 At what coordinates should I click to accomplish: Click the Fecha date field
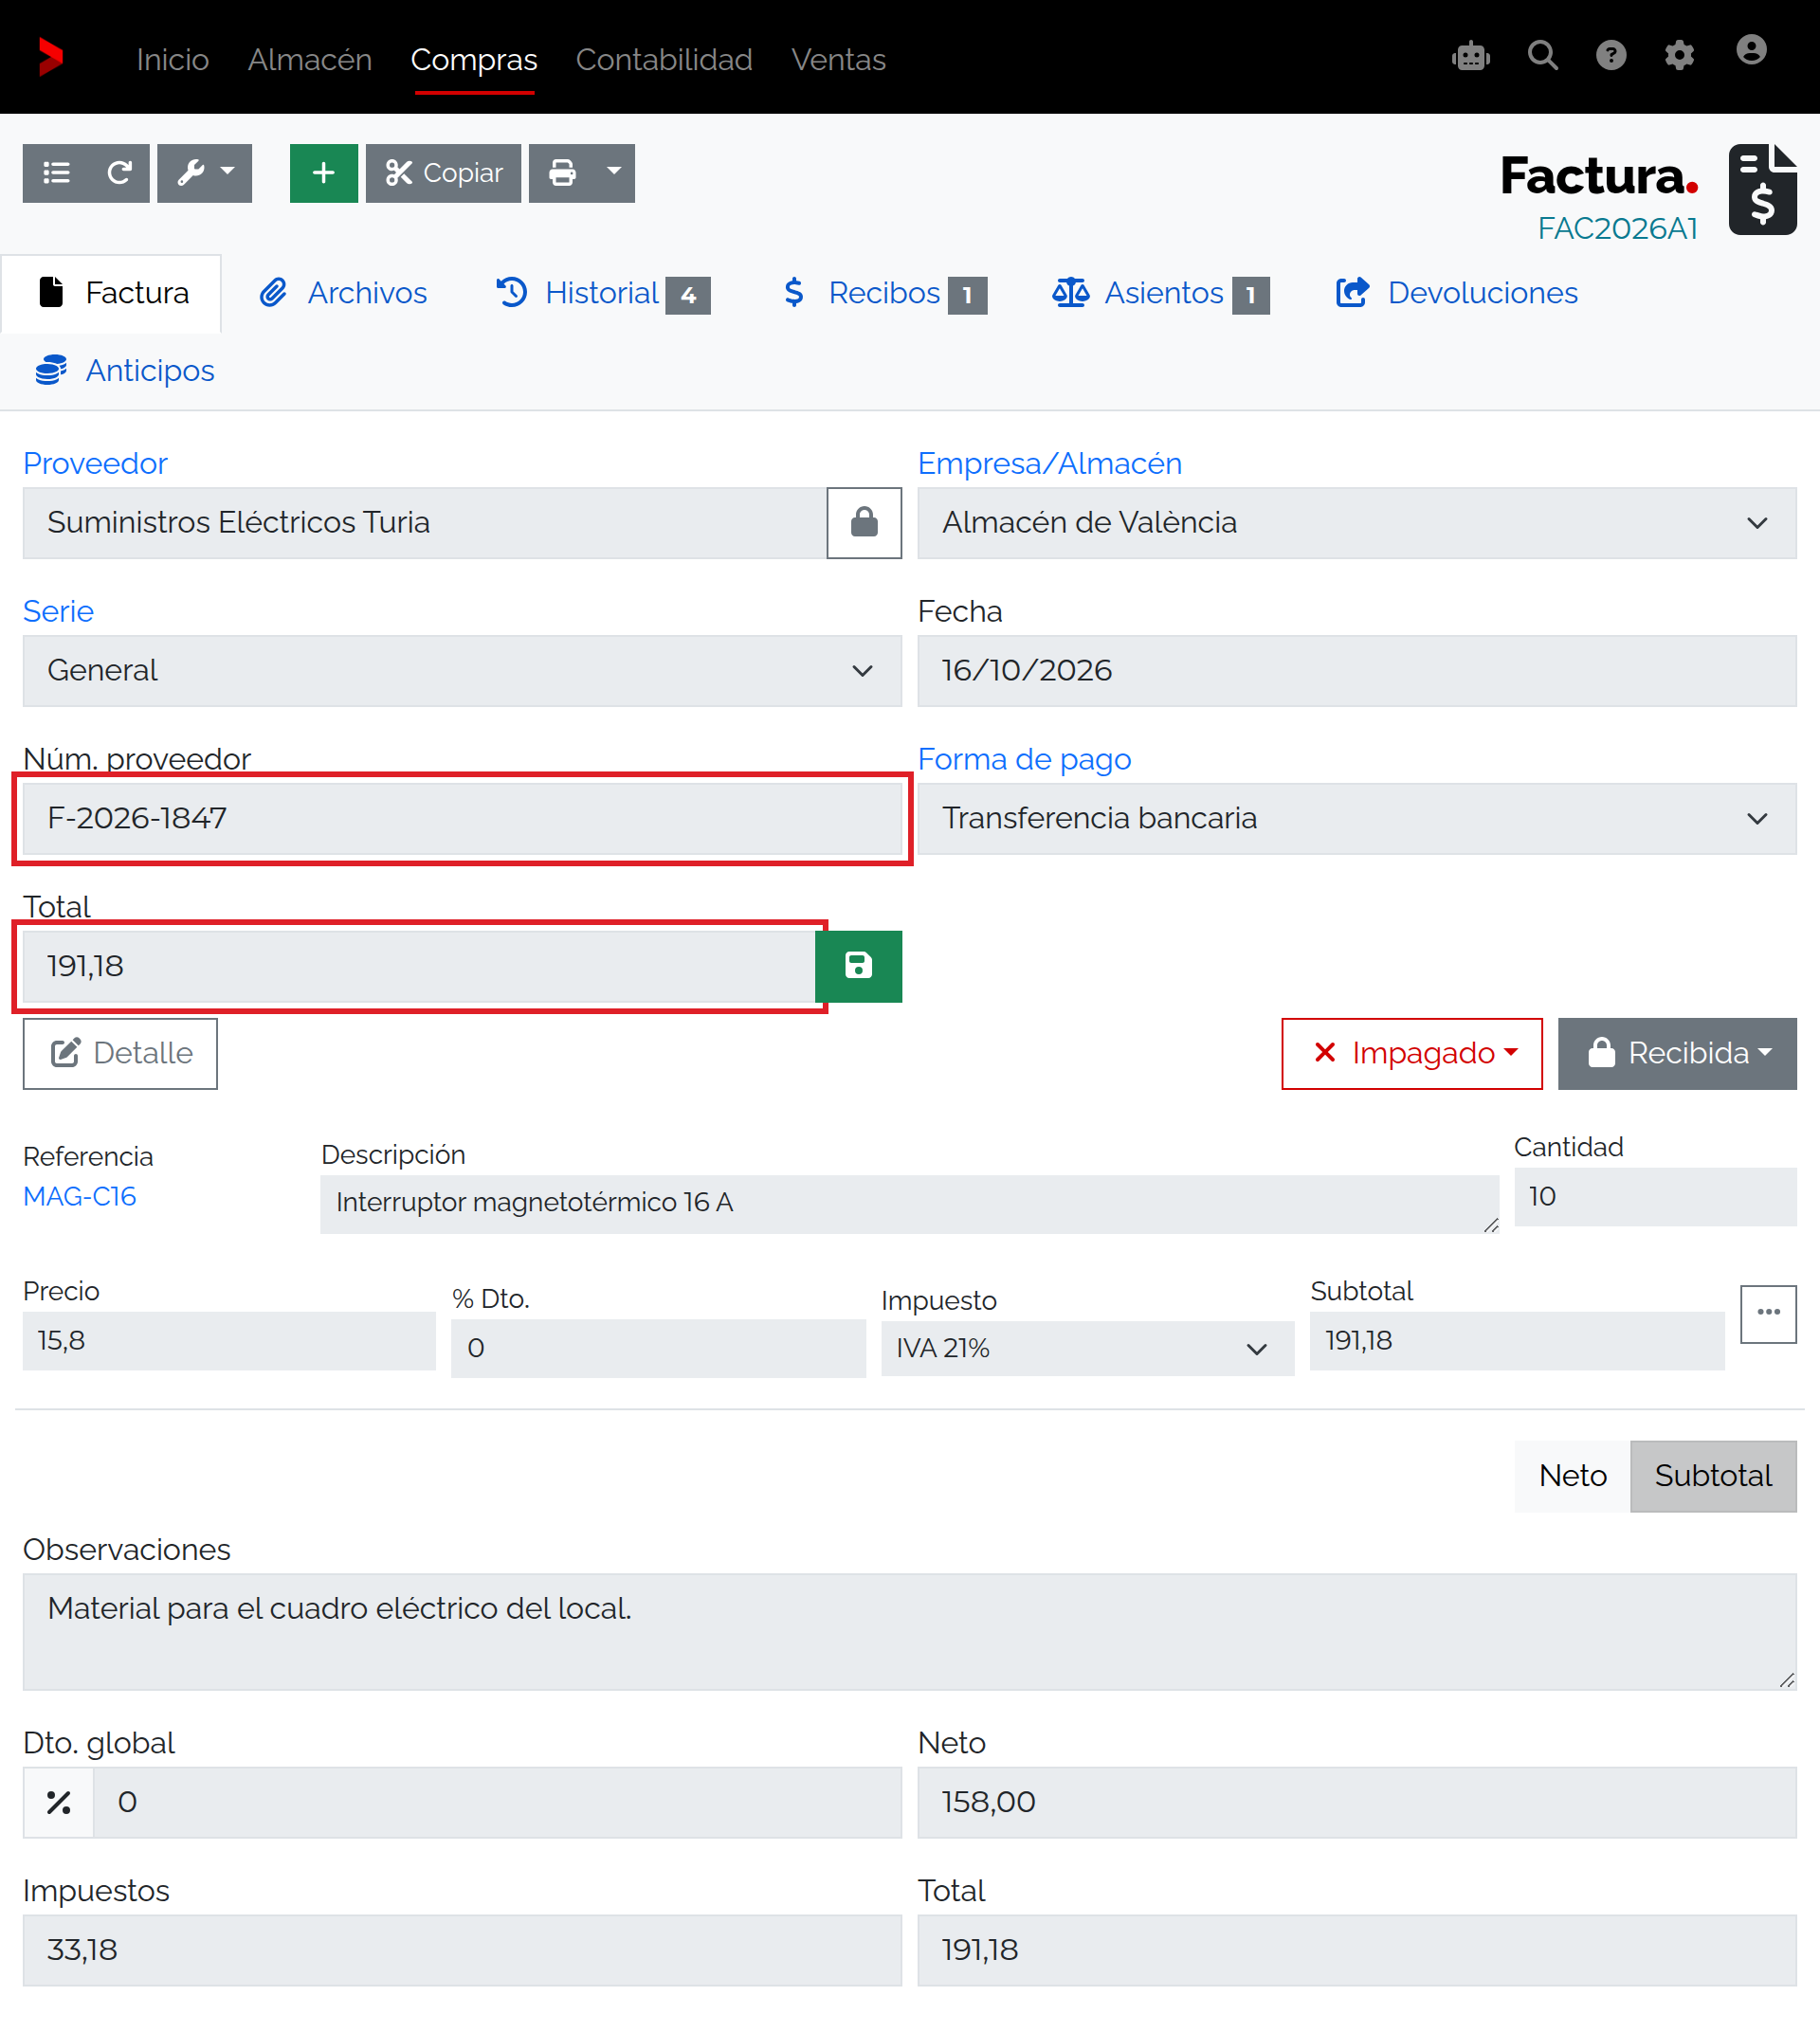click(1357, 670)
